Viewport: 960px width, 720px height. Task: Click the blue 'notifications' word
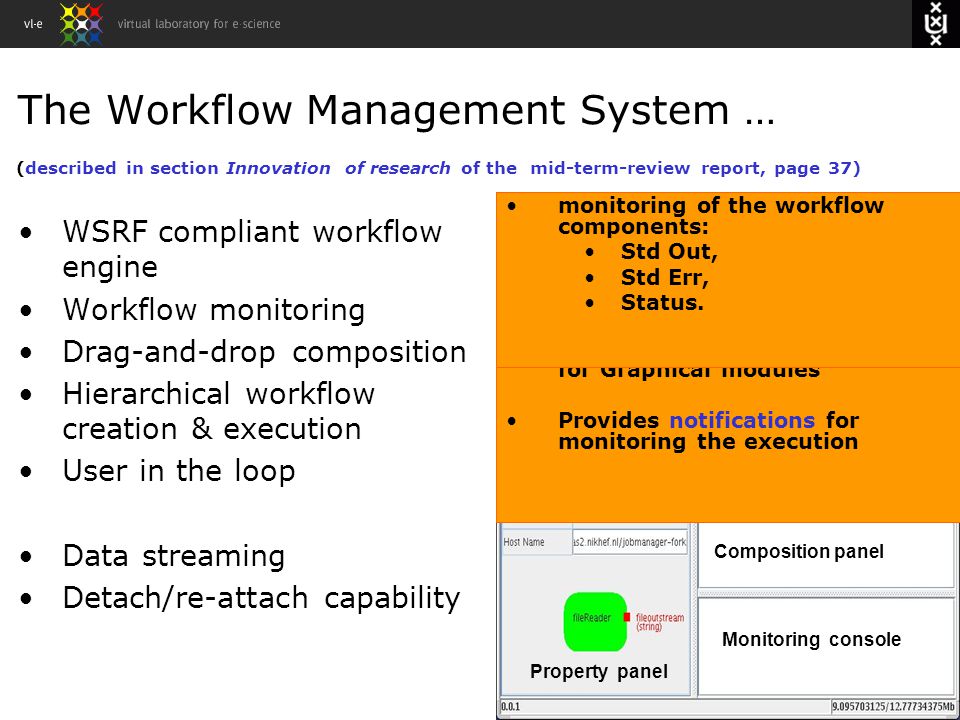[742, 420]
